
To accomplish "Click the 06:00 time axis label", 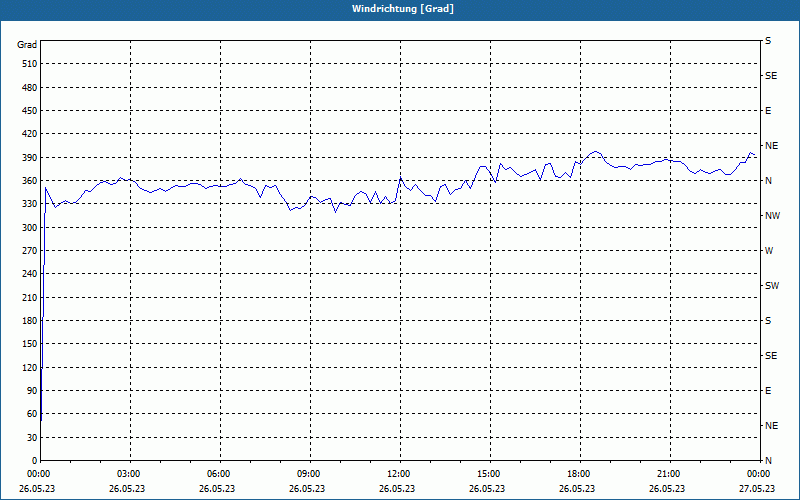I will tap(219, 474).
